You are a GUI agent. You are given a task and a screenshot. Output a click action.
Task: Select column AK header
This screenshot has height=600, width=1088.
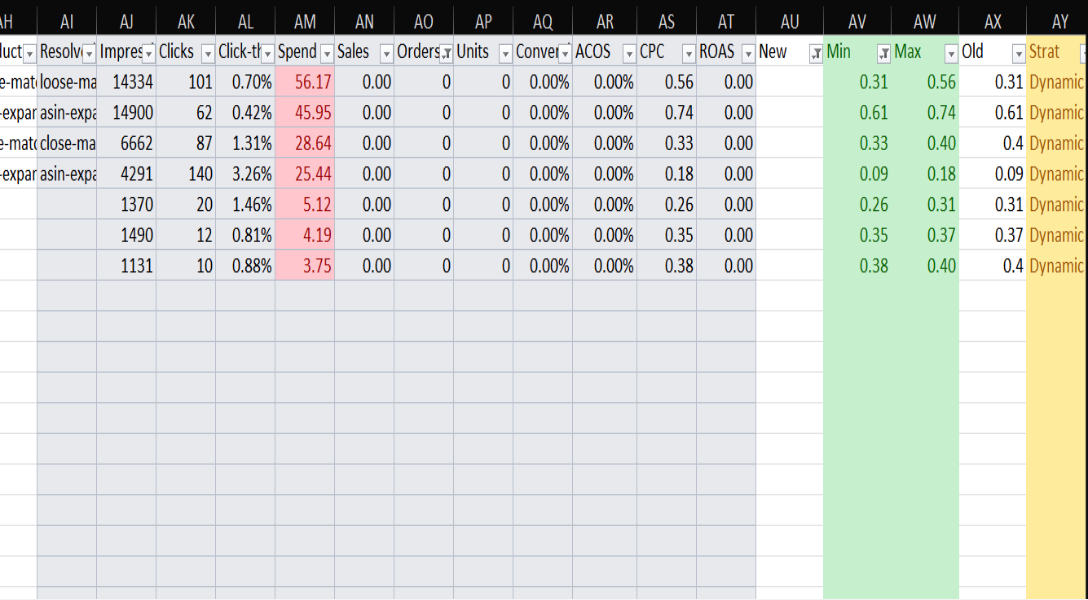(186, 22)
